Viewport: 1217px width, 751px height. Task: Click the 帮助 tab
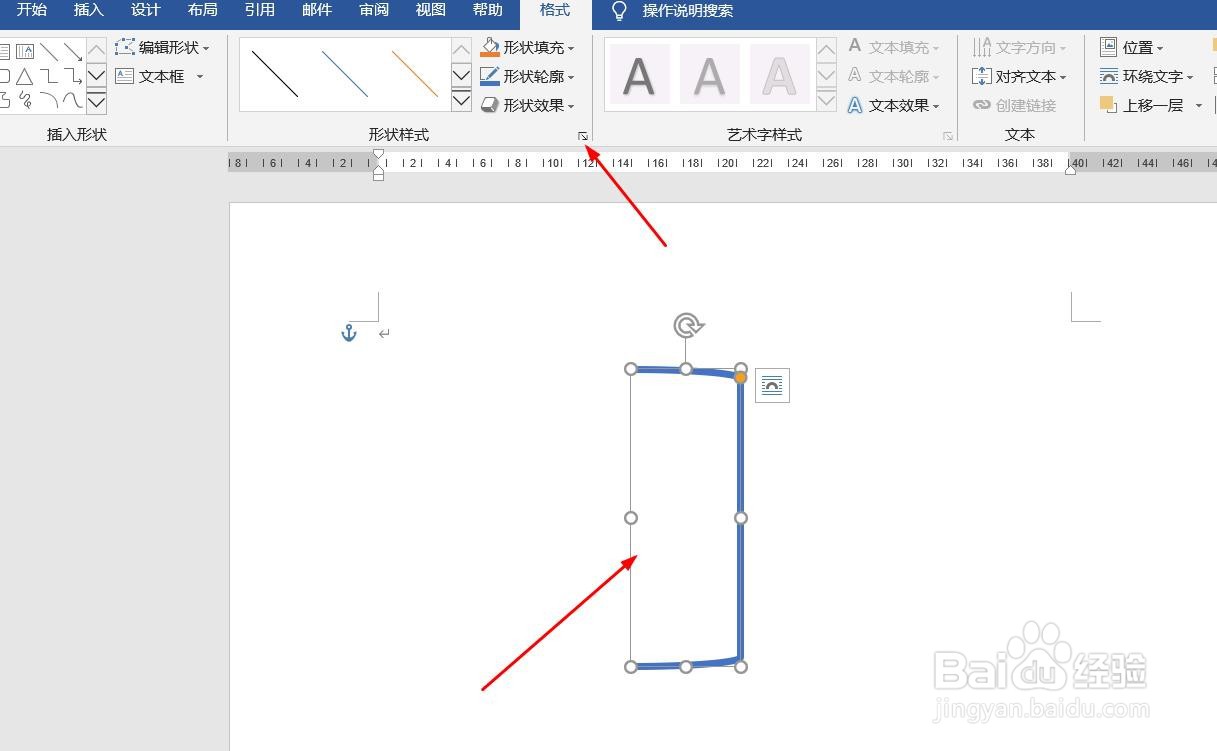[x=488, y=10]
